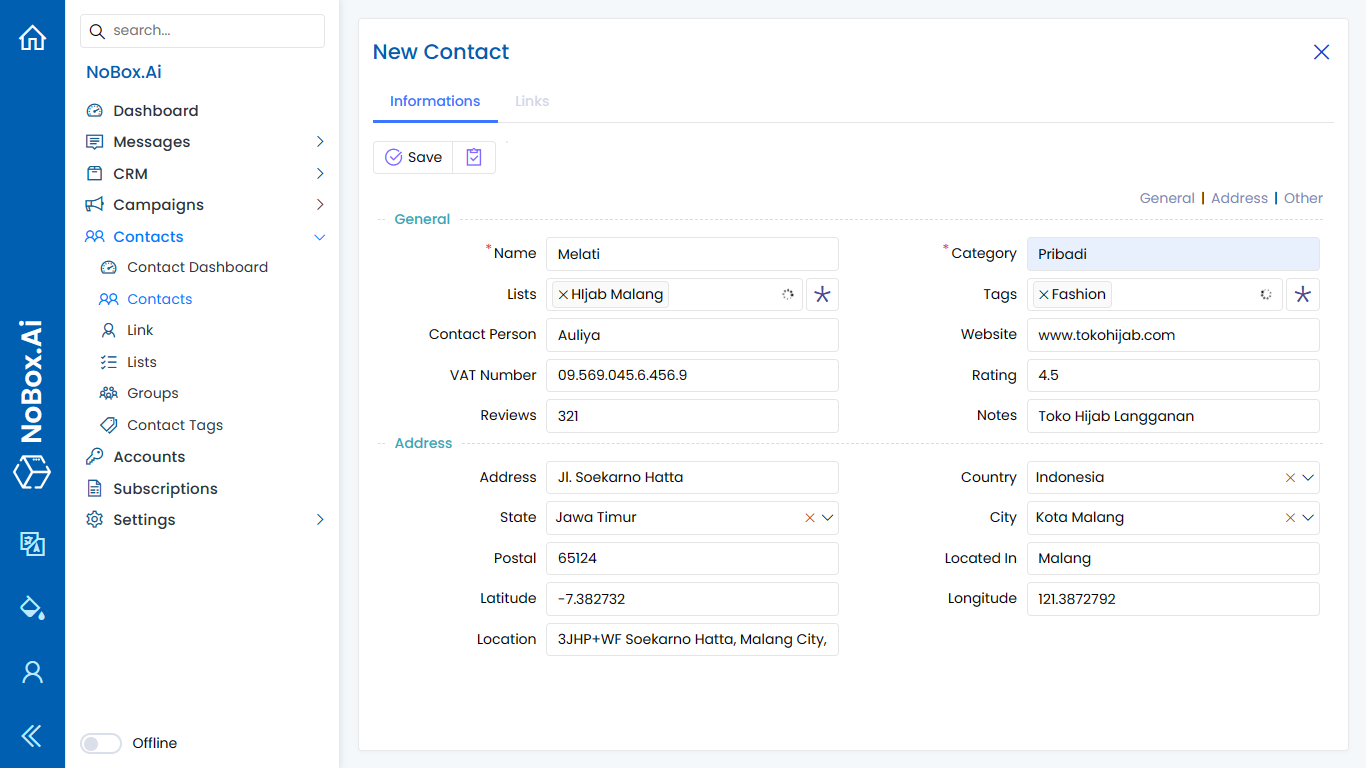Expand the State dropdown
1366x768 pixels.
coord(827,518)
